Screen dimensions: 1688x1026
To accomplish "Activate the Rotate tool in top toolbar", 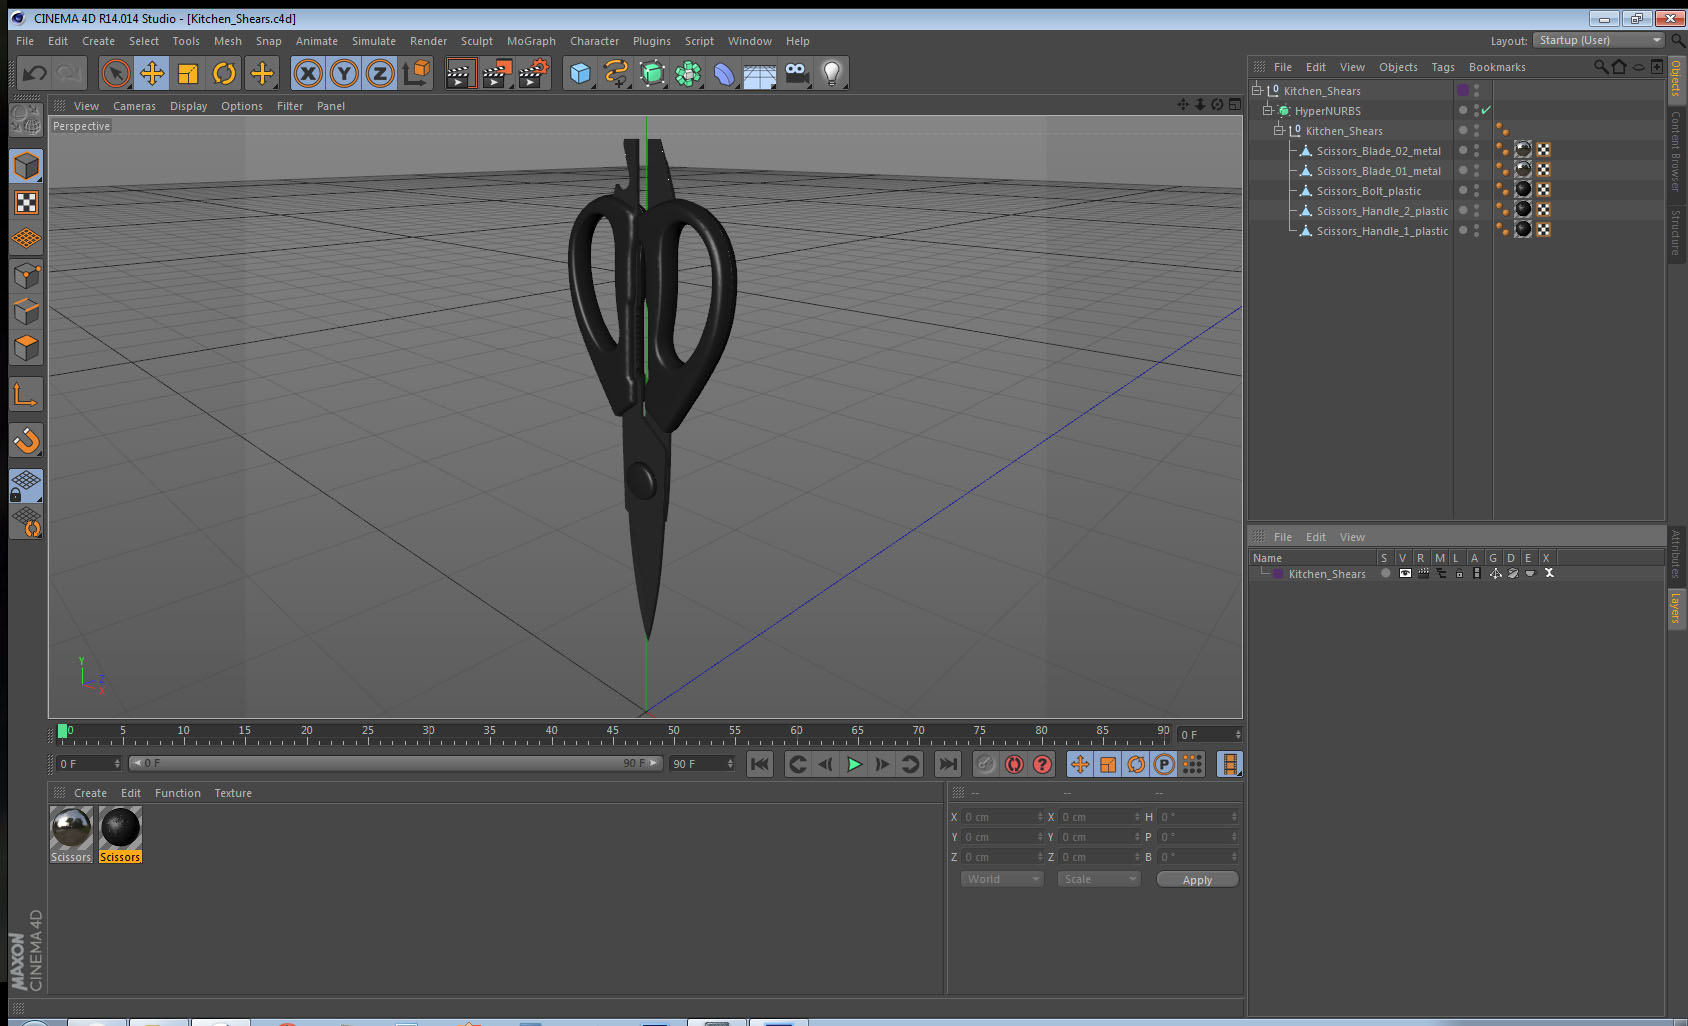I will click(x=224, y=73).
